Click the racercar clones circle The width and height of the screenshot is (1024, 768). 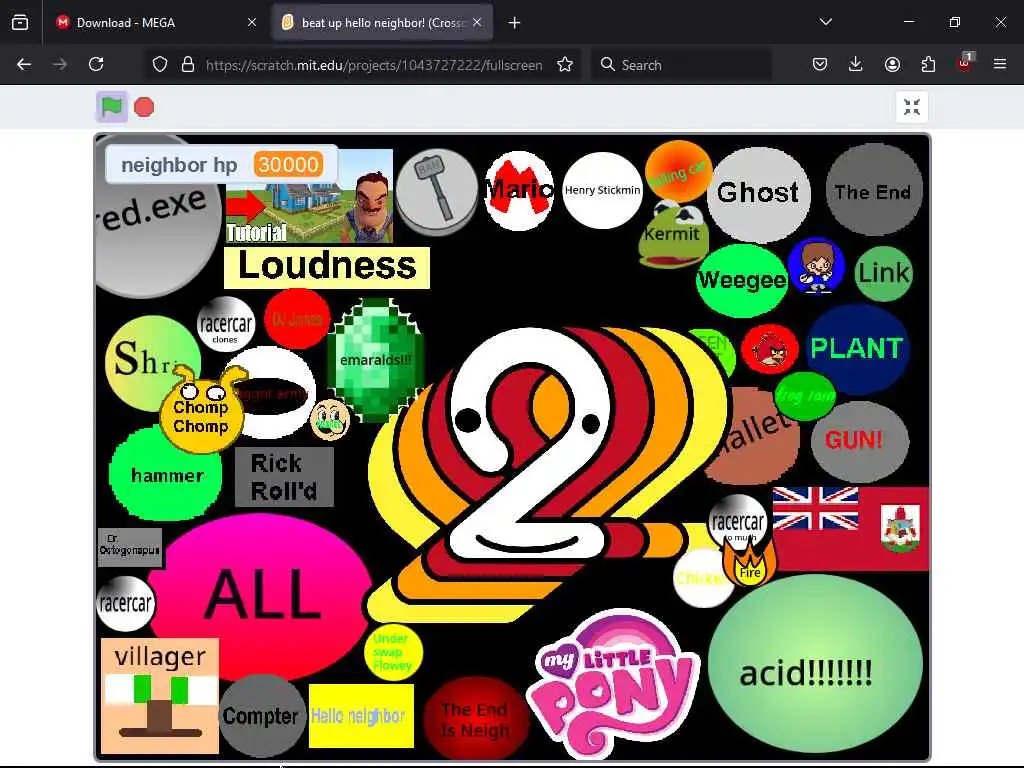tap(225, 325)
